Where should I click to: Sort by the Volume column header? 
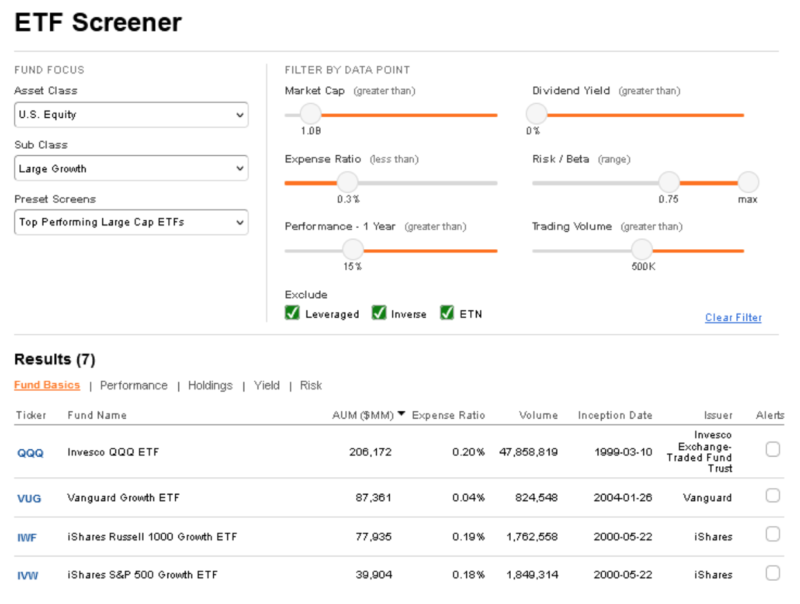(x=538, y=415)
